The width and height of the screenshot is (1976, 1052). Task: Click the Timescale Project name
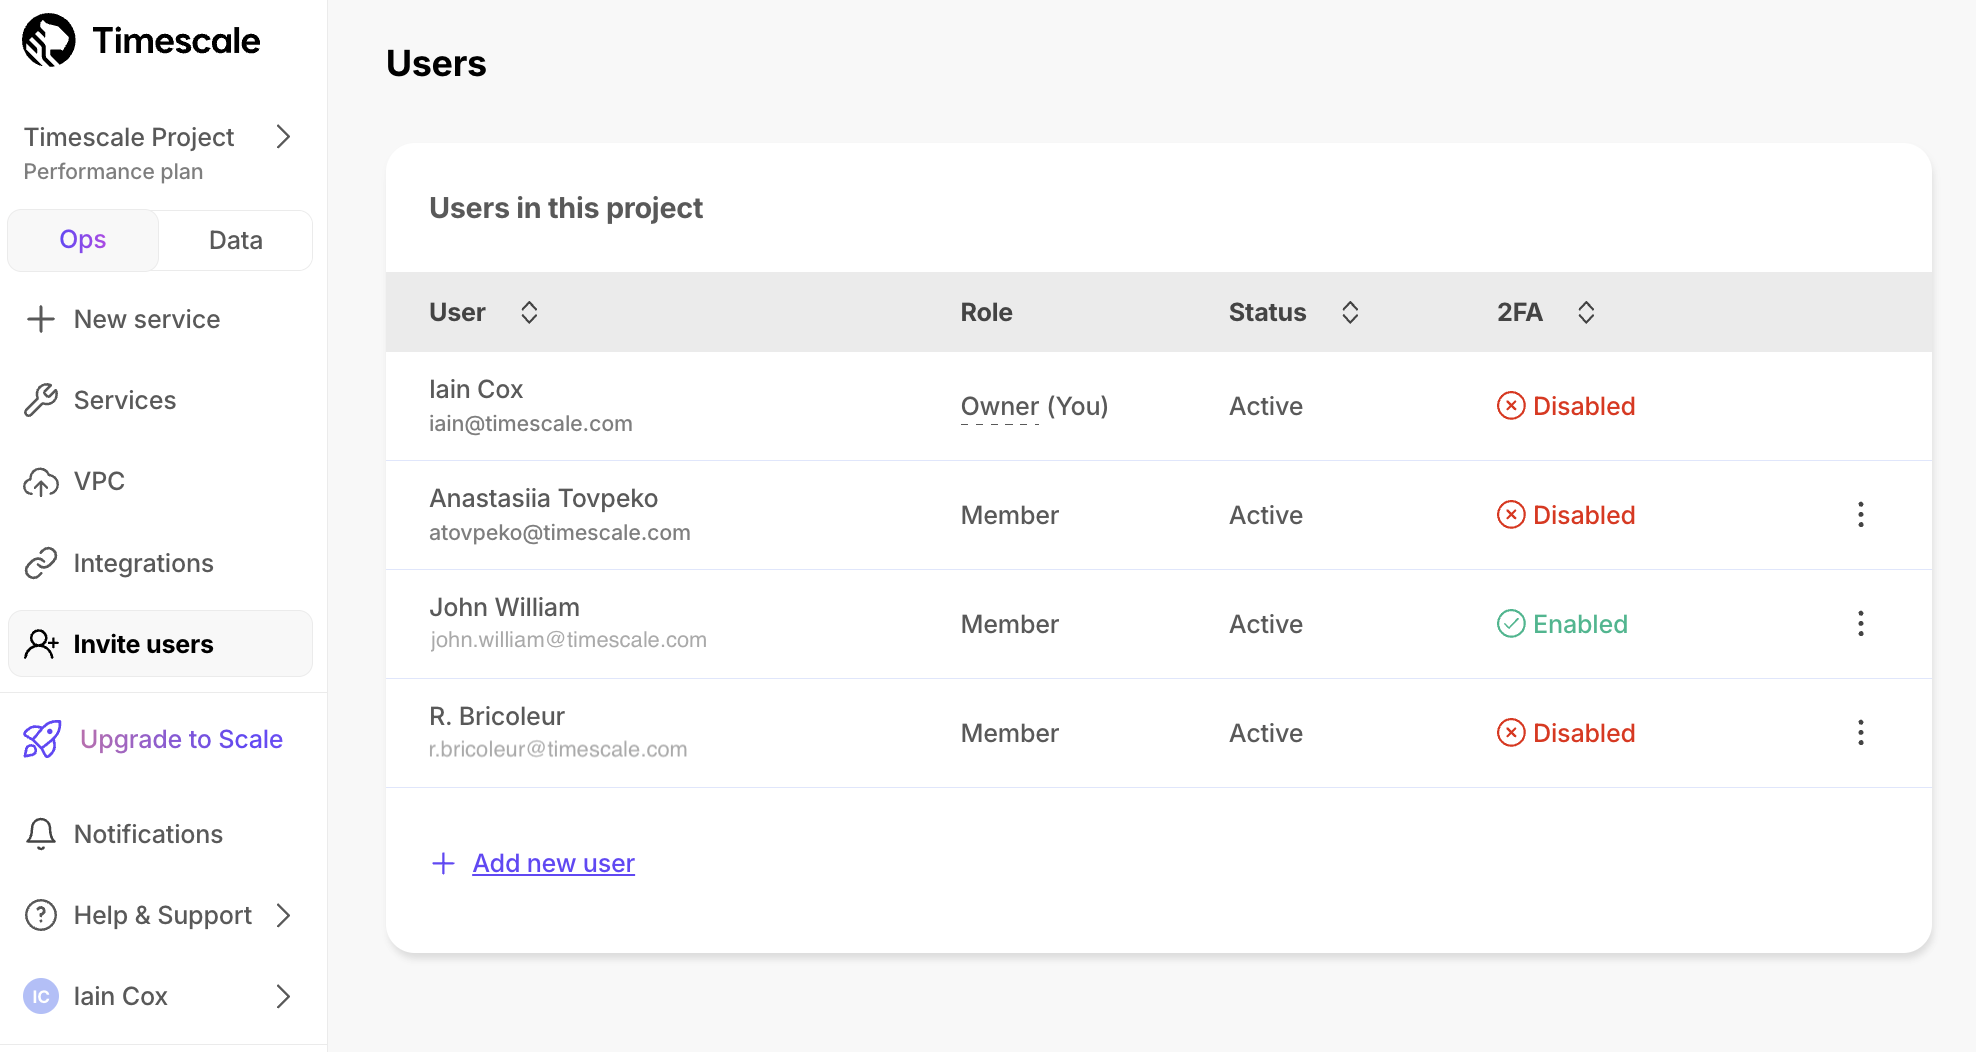tap(129, 137)
